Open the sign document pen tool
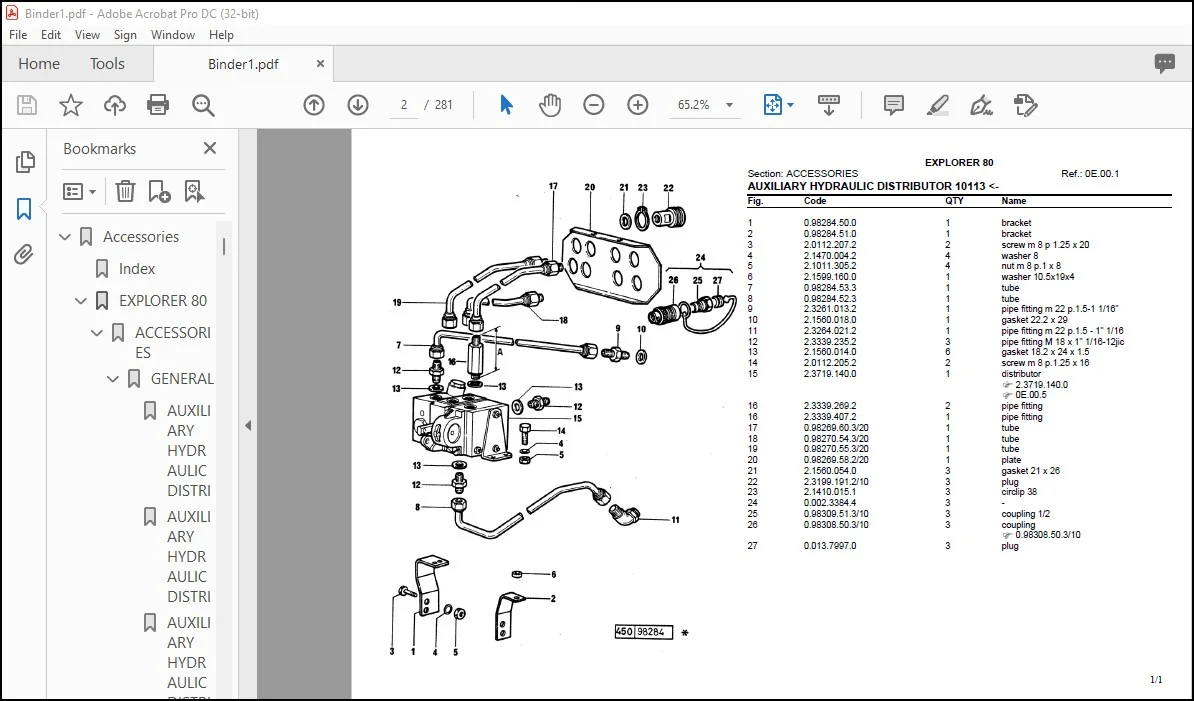Viewport: 1194px width, 701px height. pos(982,105)
